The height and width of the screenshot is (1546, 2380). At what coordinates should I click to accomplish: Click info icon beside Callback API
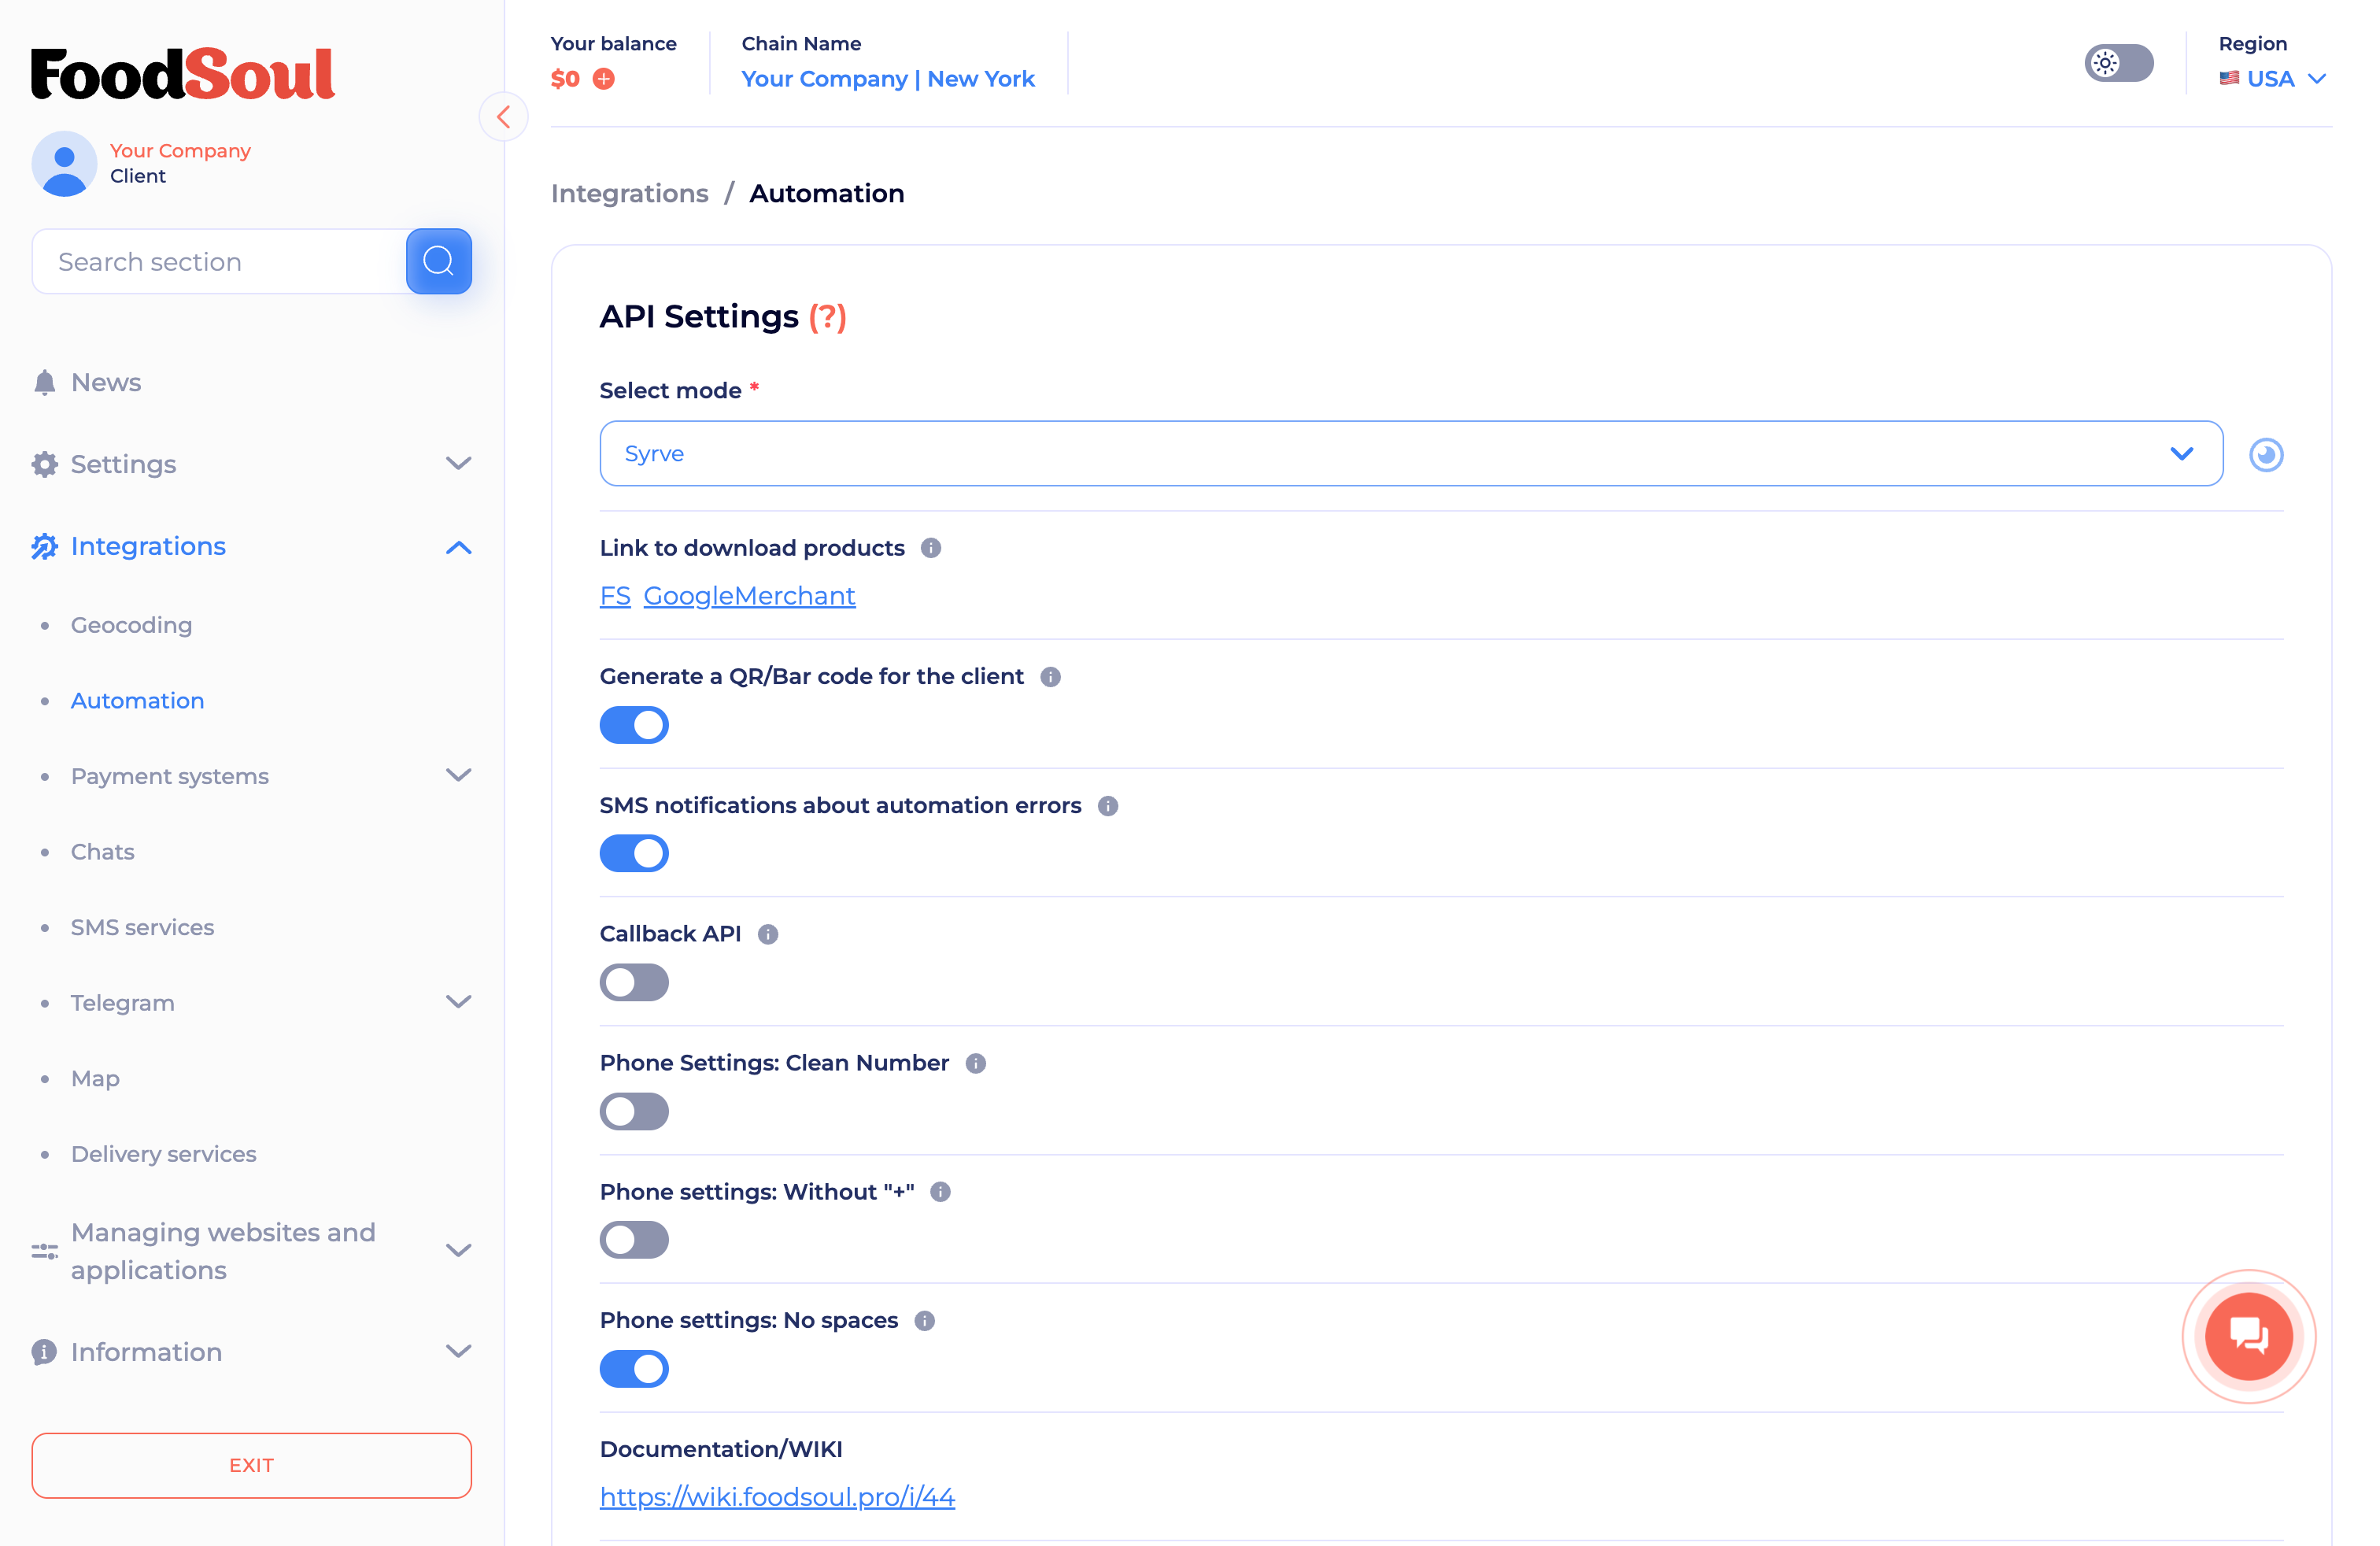(768, 934)
